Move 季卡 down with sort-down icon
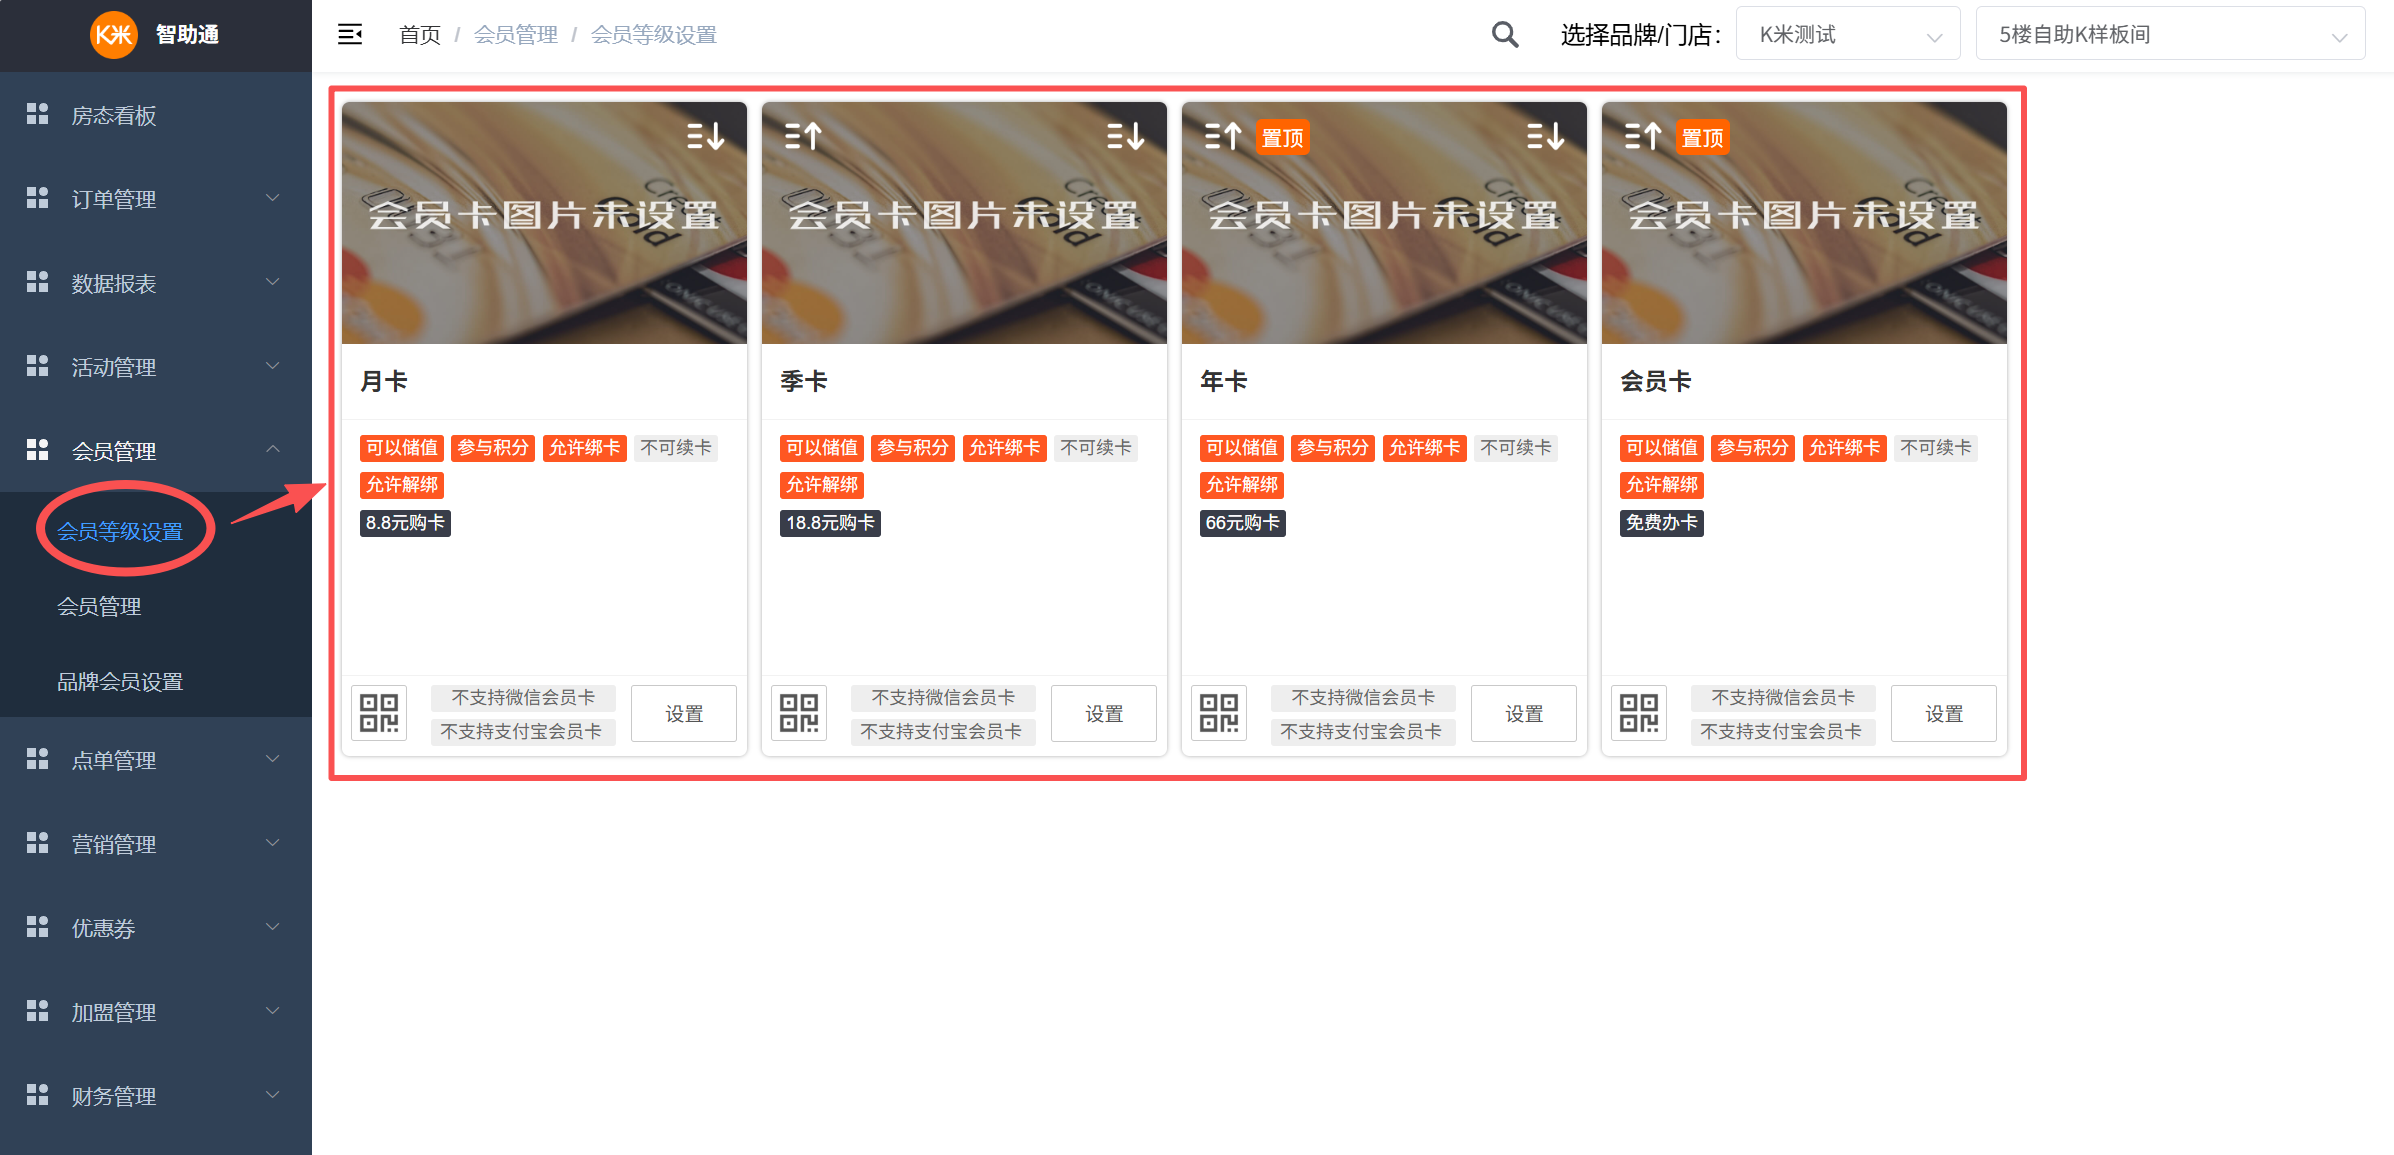Viewport: 2394px width, 1155px height. [1125, 136]
